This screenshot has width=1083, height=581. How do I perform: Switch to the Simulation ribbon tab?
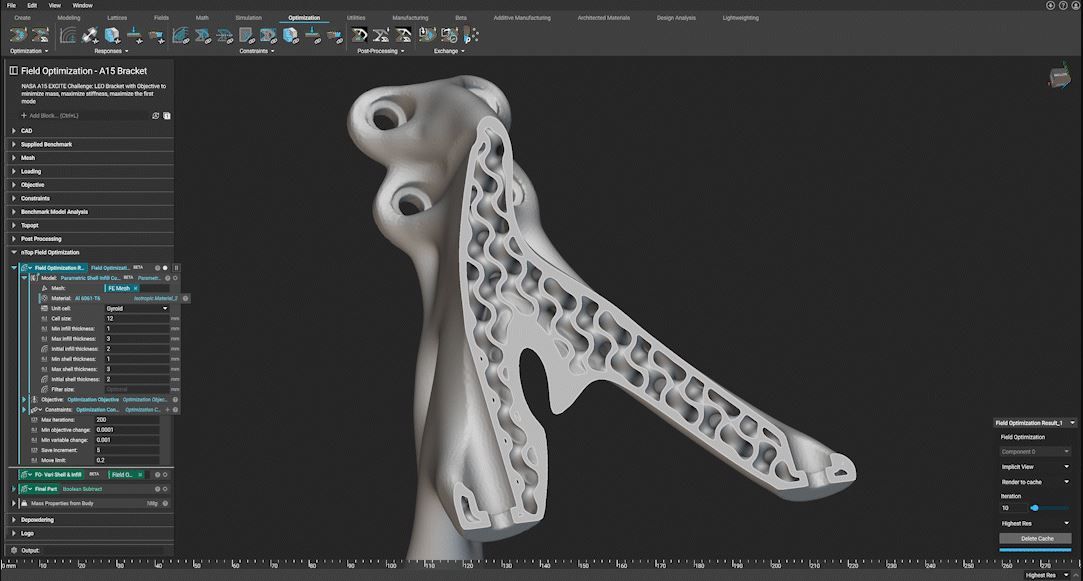point(248,17)
